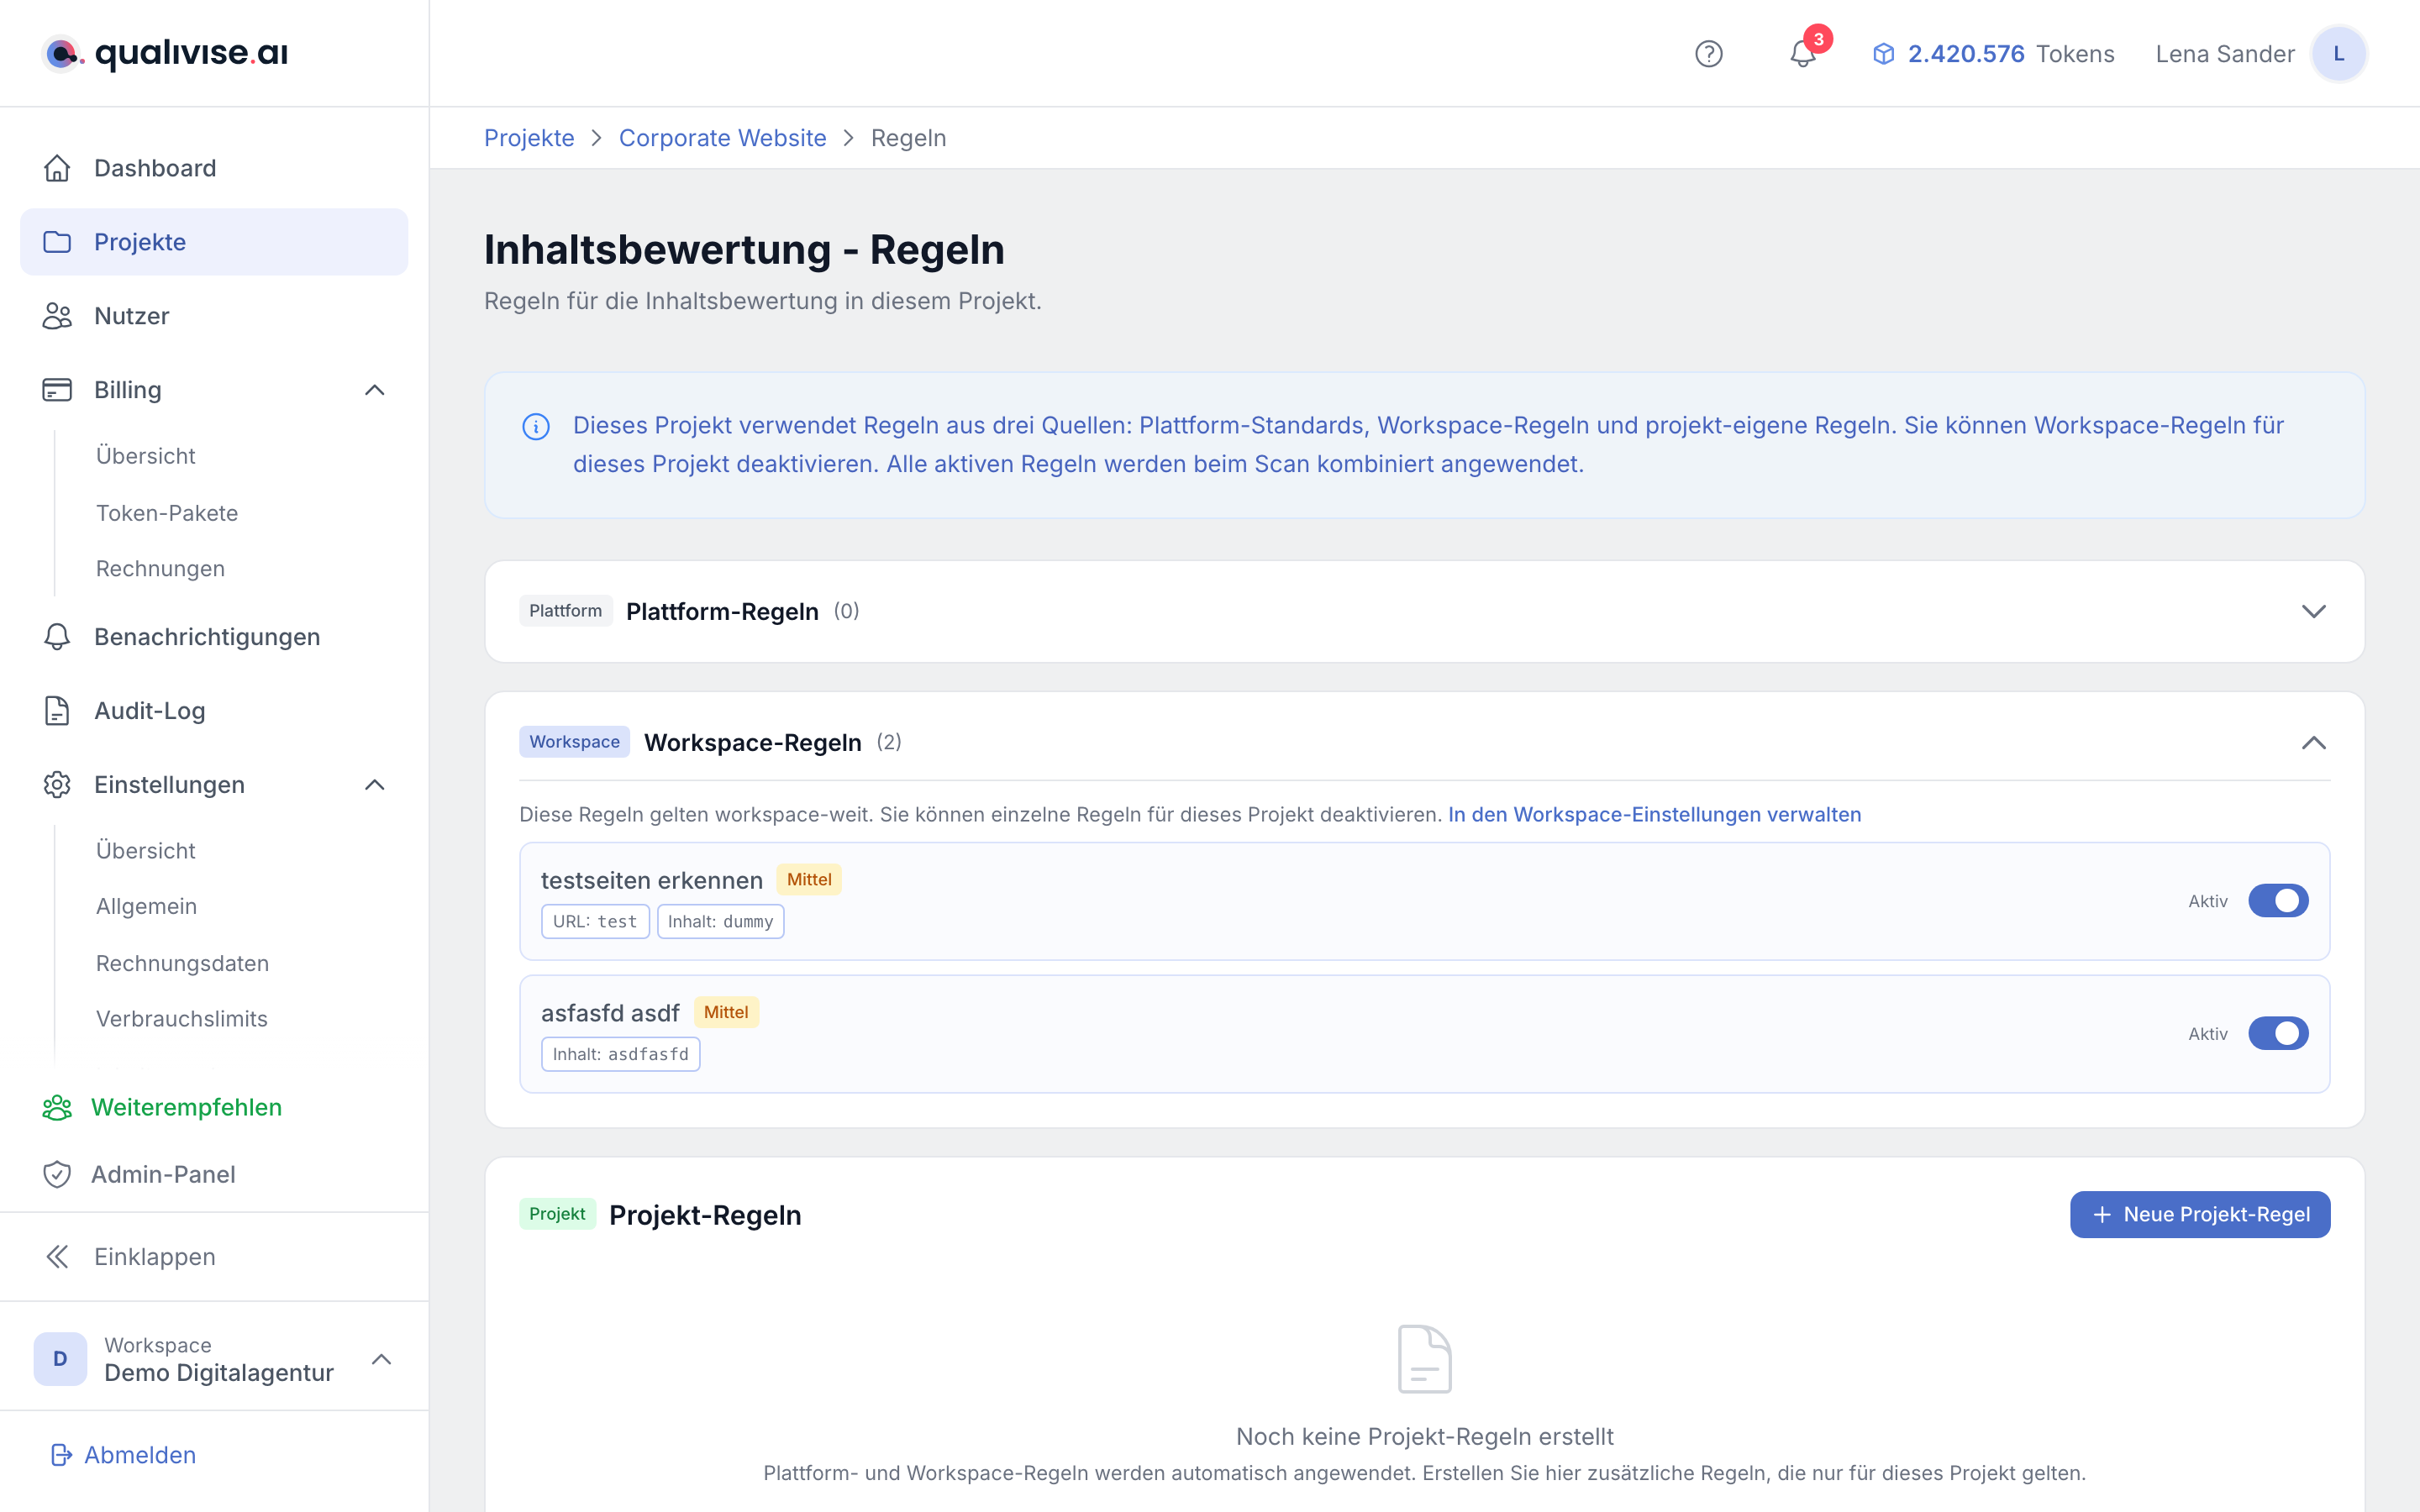Open Rechnungen under Billing
The image size is (2420, 1512).
(160, 569)
